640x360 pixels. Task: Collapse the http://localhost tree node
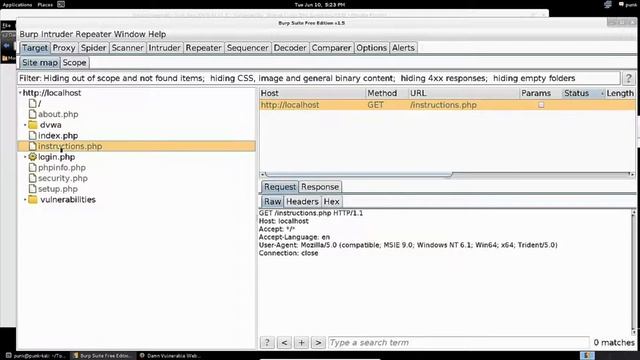[x=20, y=93]
